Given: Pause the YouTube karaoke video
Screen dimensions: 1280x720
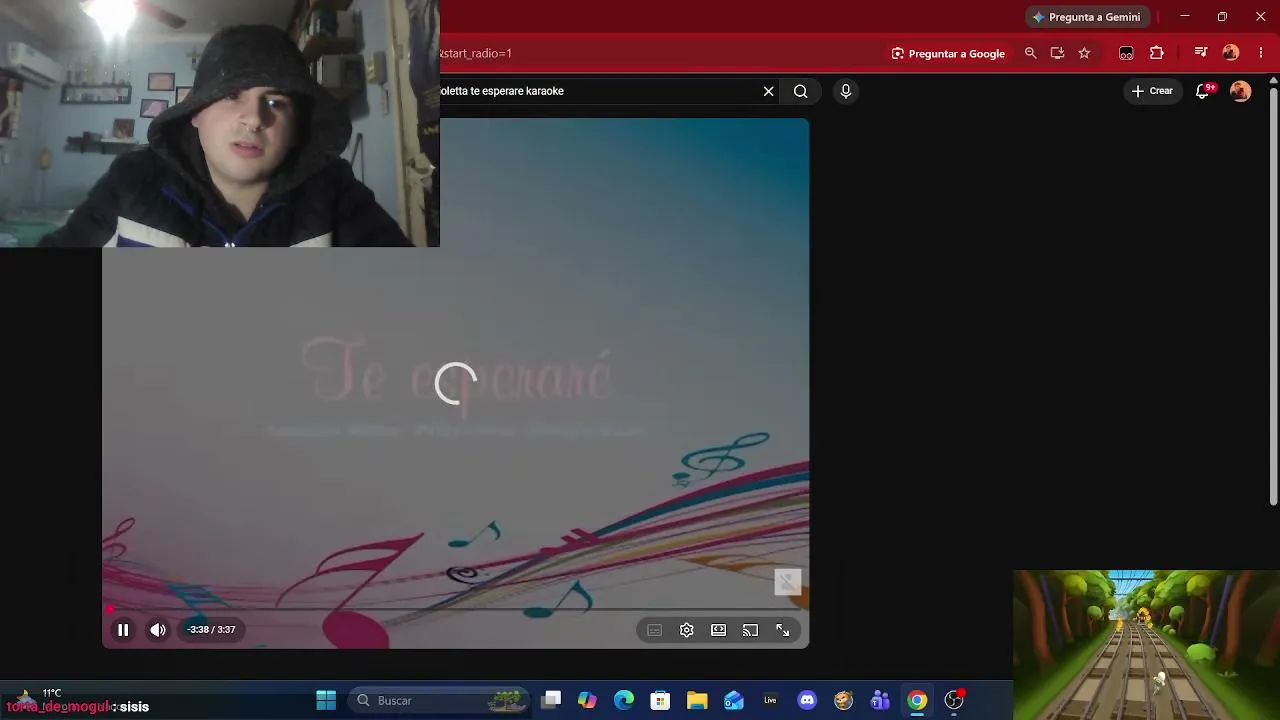Looking at the screenshot, I should (x=123, y=630).
